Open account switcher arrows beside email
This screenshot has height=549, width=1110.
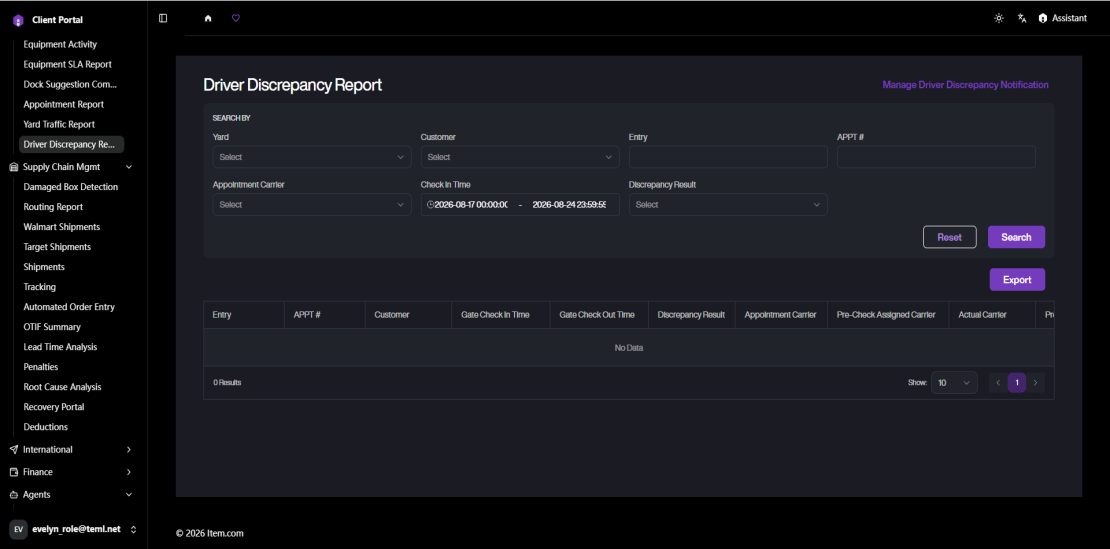pyautogui.click(x=133, y=529)
